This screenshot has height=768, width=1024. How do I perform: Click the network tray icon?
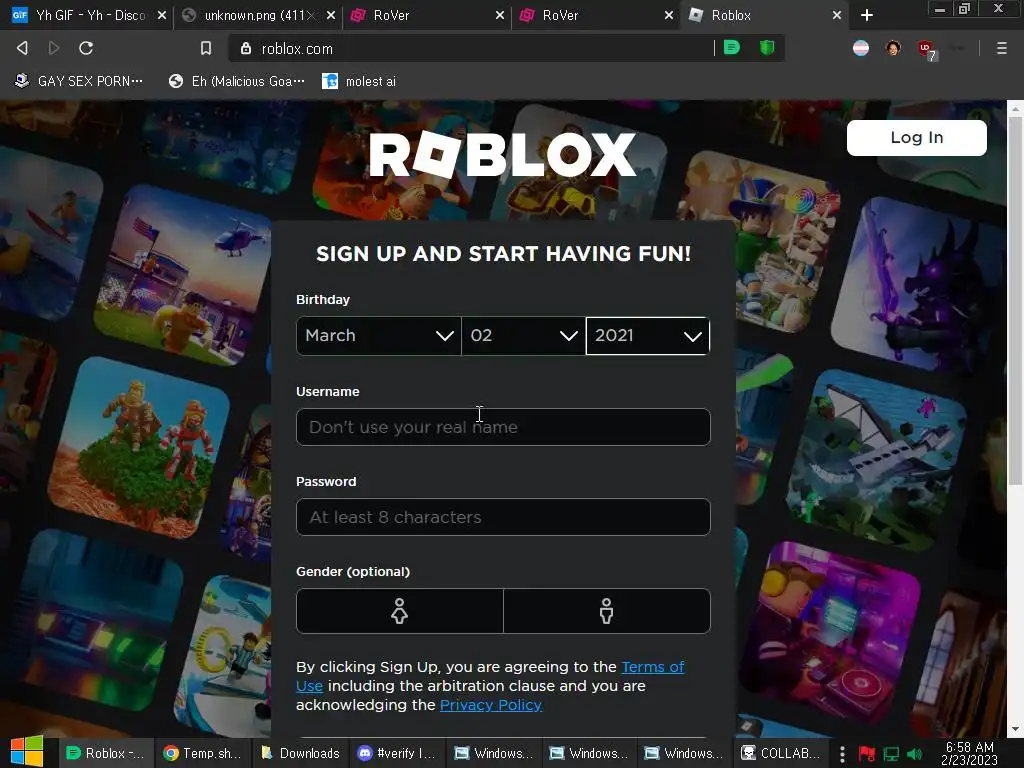tap(891, 754)
